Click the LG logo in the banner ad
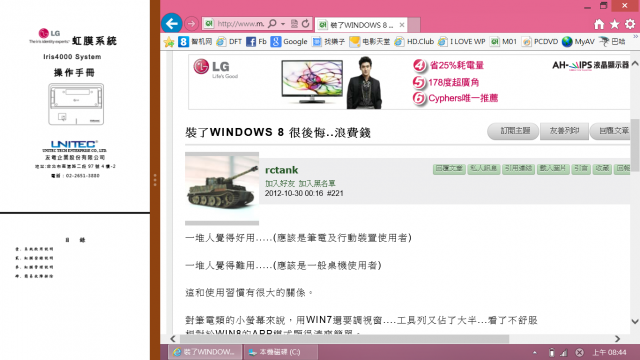 coord(215,68)
